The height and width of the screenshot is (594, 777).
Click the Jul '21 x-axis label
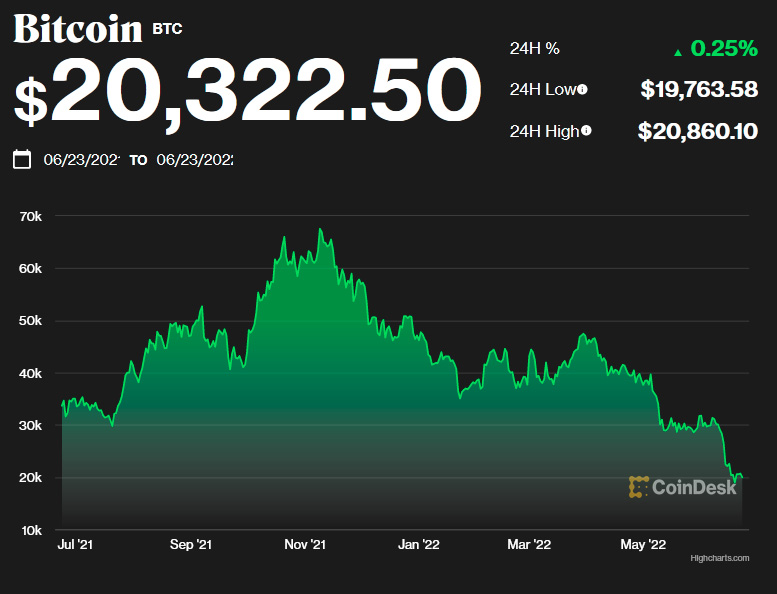pos(77,545)
